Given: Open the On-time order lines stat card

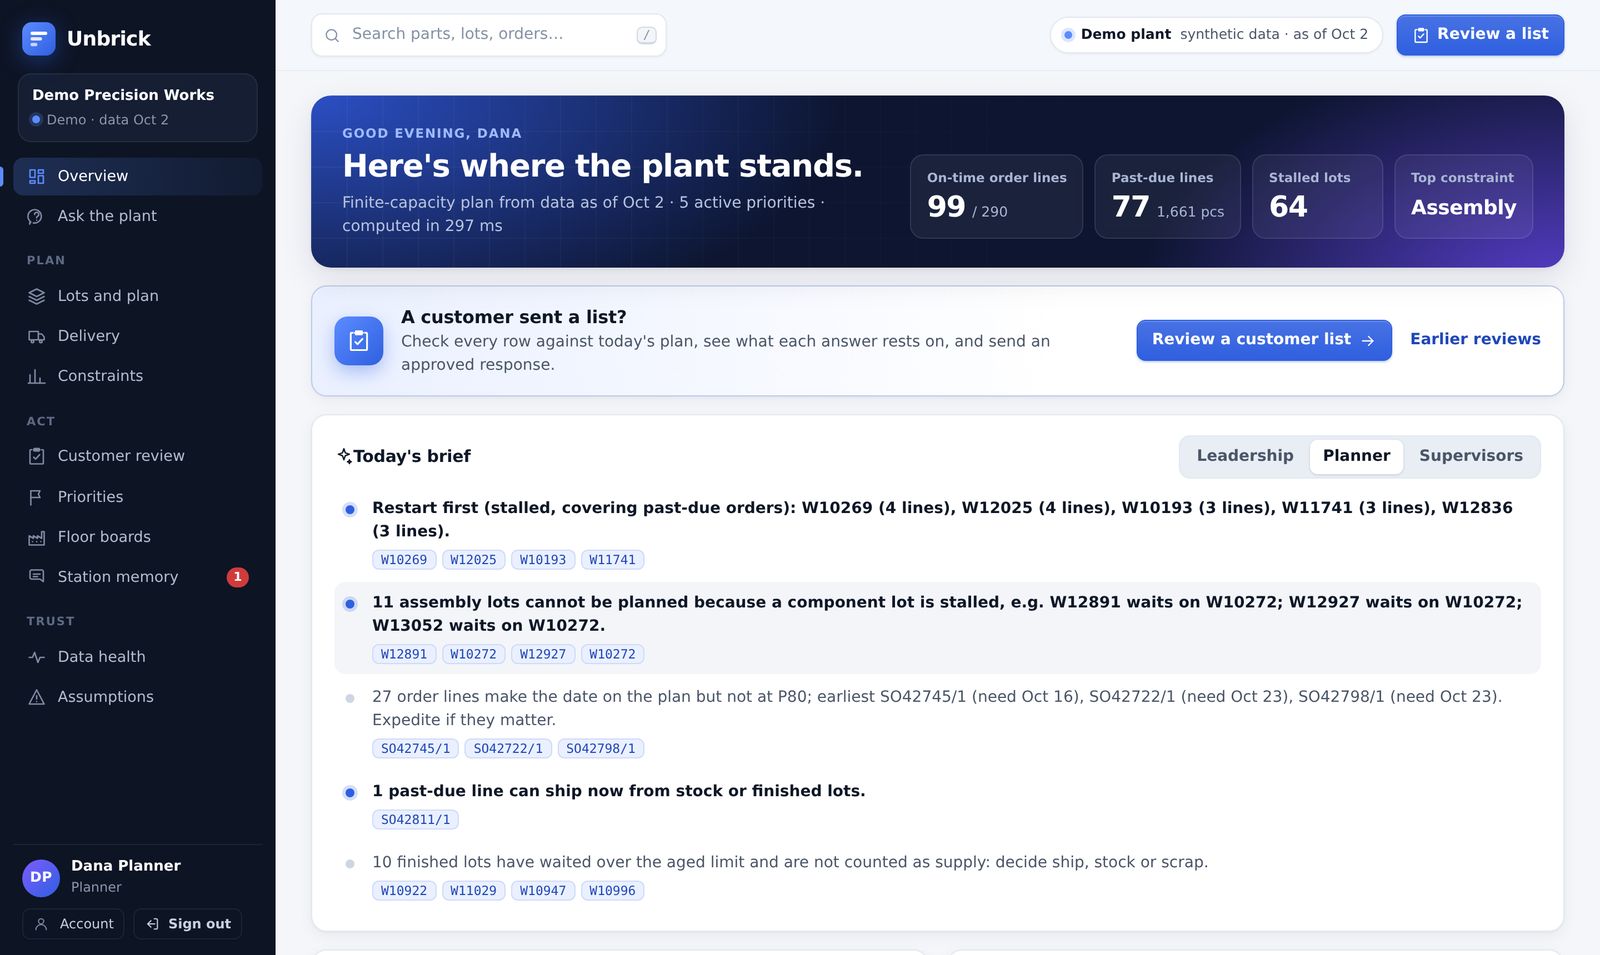Looking at the screenshot, I should point(996,196).
